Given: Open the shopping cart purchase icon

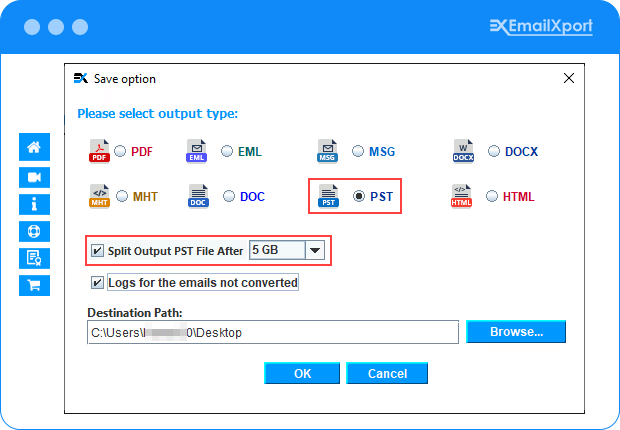Looking at the screenshot, I should (x=35, y=285).
